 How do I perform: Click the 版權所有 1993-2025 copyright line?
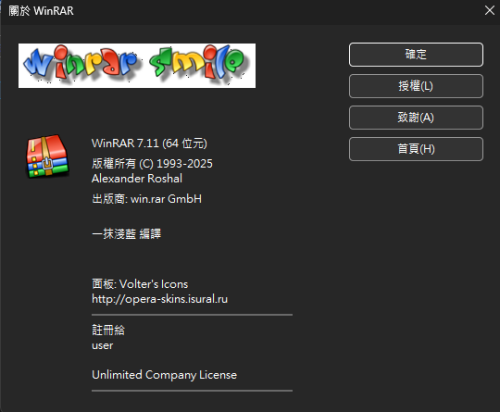pyautogui.click(x=152, y=164)
